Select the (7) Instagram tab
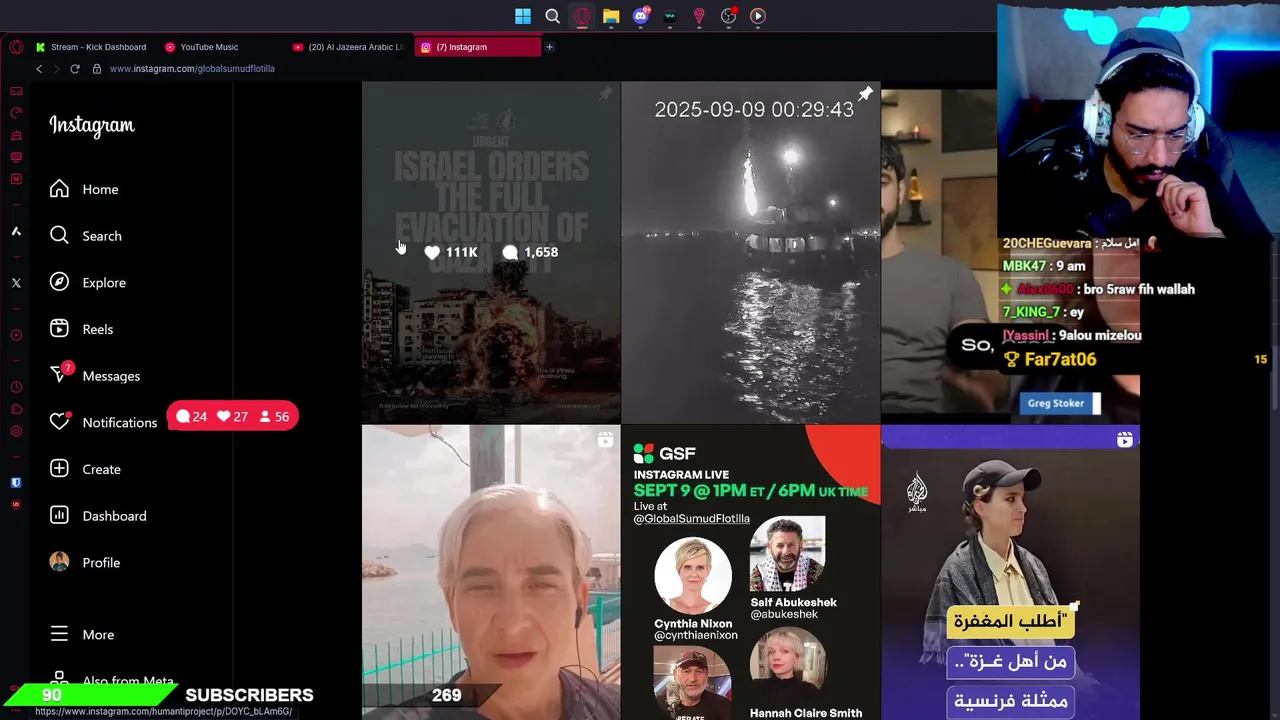The width and height of the screenshot is (1280, 720). [x=478, y=47]
